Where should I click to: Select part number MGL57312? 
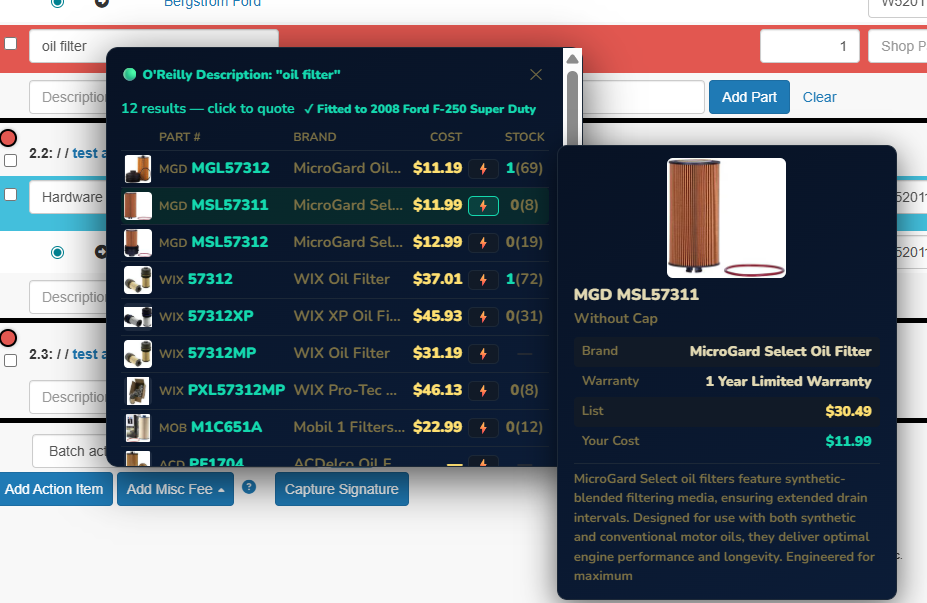231,168
